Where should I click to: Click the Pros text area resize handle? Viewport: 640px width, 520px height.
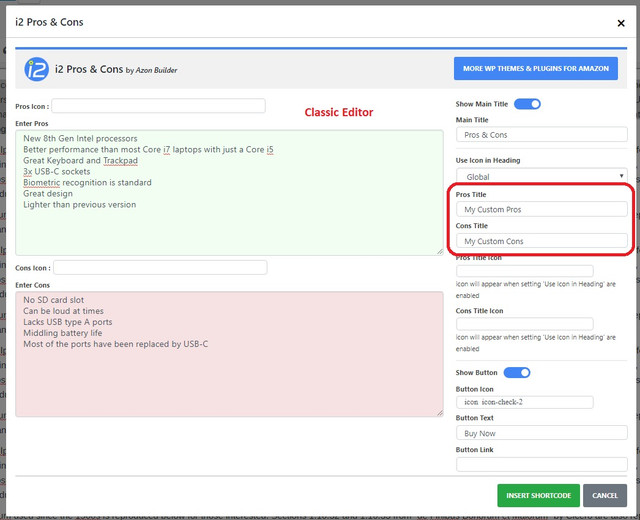pyautogui.click(x=440, y=252)
